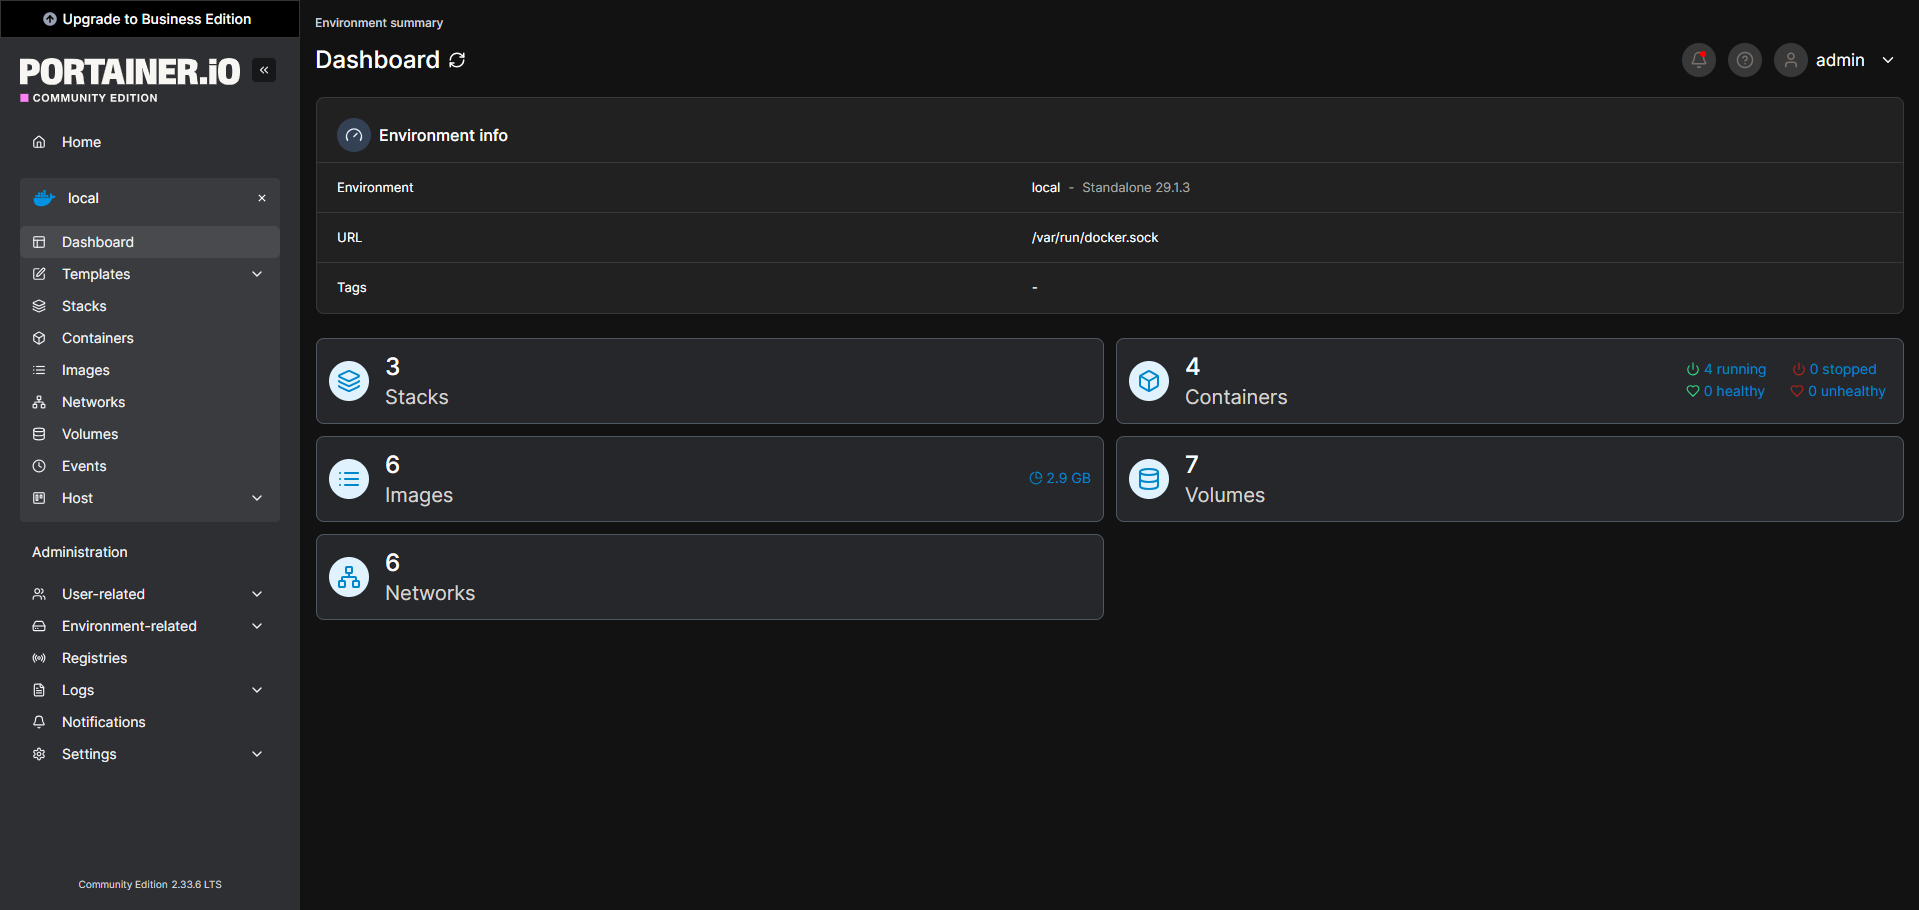The height and width of the screenshot is (910, 1919).
Task: Click the Registries icon in the sidebar
Action: (39, 658)
